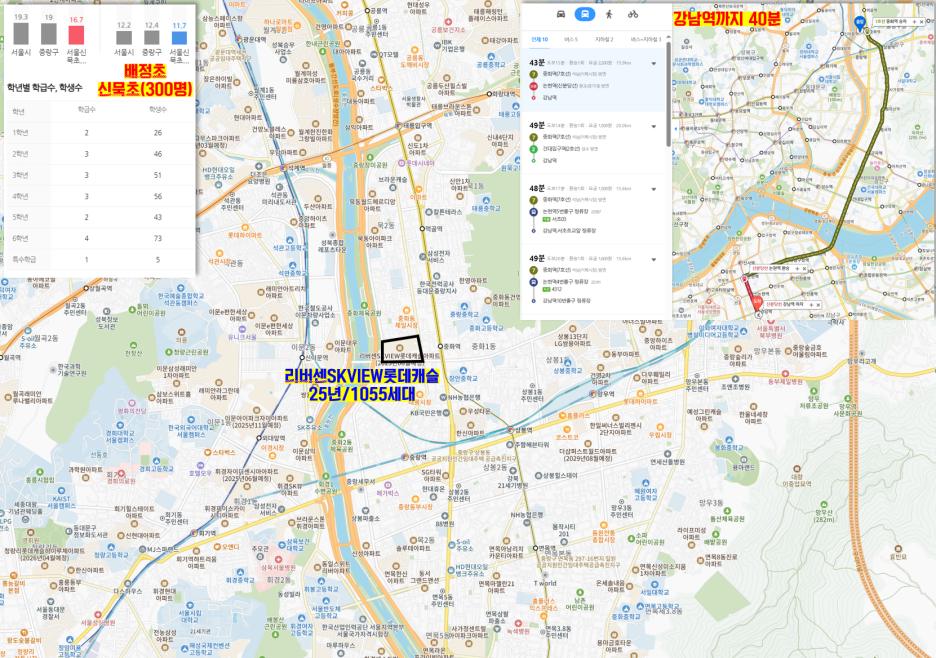936x658 pixels.
Task: Click 석계역 station marker on map
Action: 285,168
